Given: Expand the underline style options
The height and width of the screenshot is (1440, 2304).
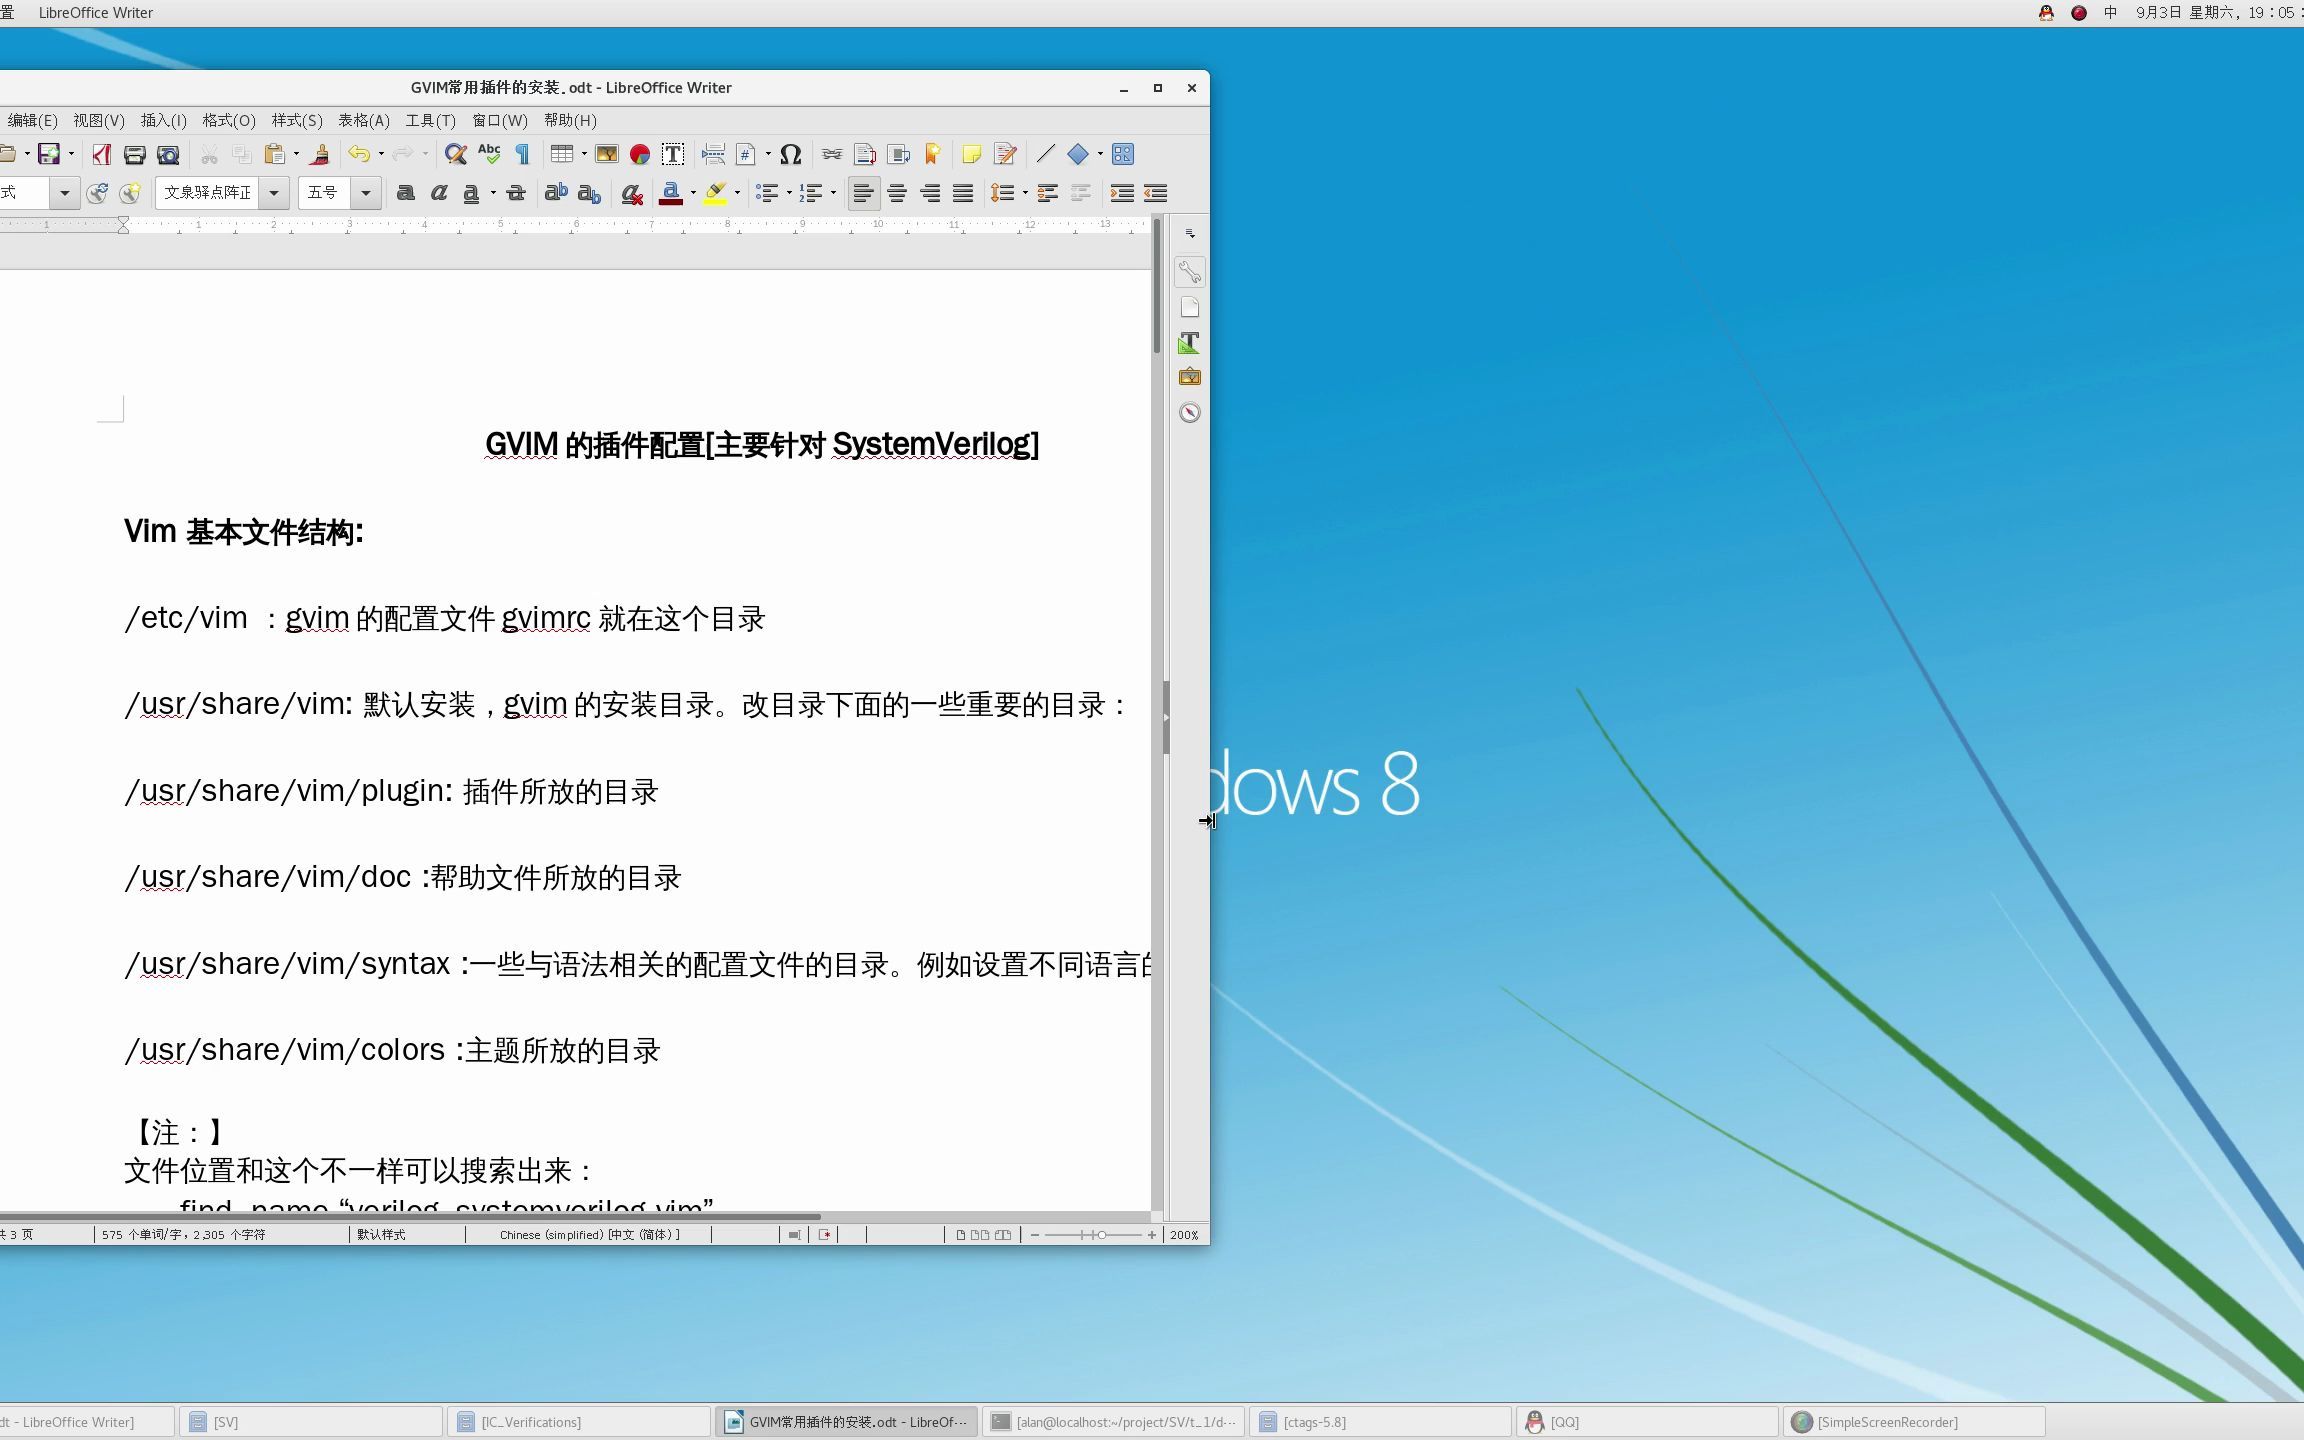Looking at the screenshot, I should click(x=493, y=193).
